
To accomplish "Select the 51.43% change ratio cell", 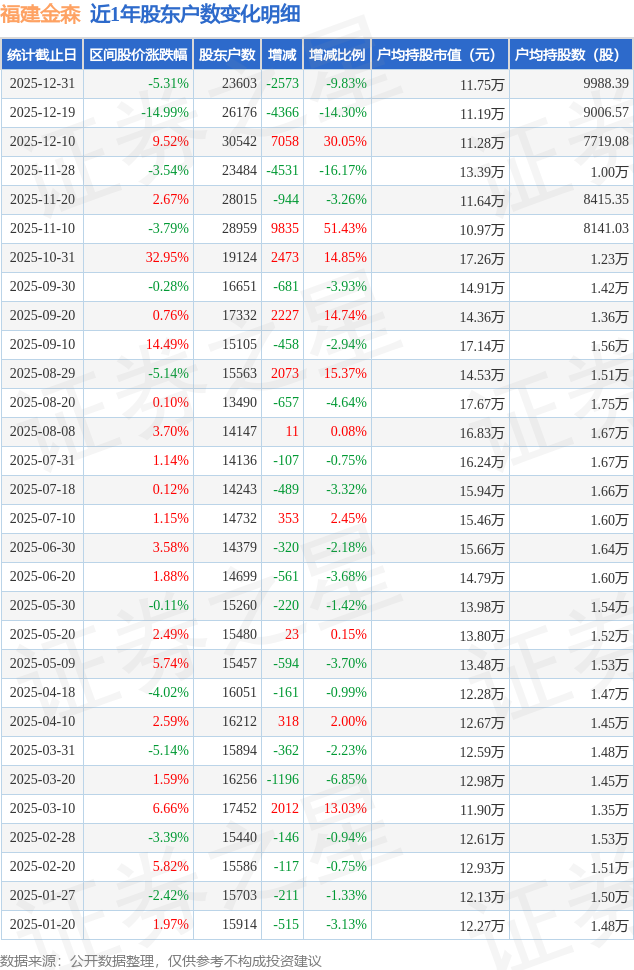I will 345,229.
